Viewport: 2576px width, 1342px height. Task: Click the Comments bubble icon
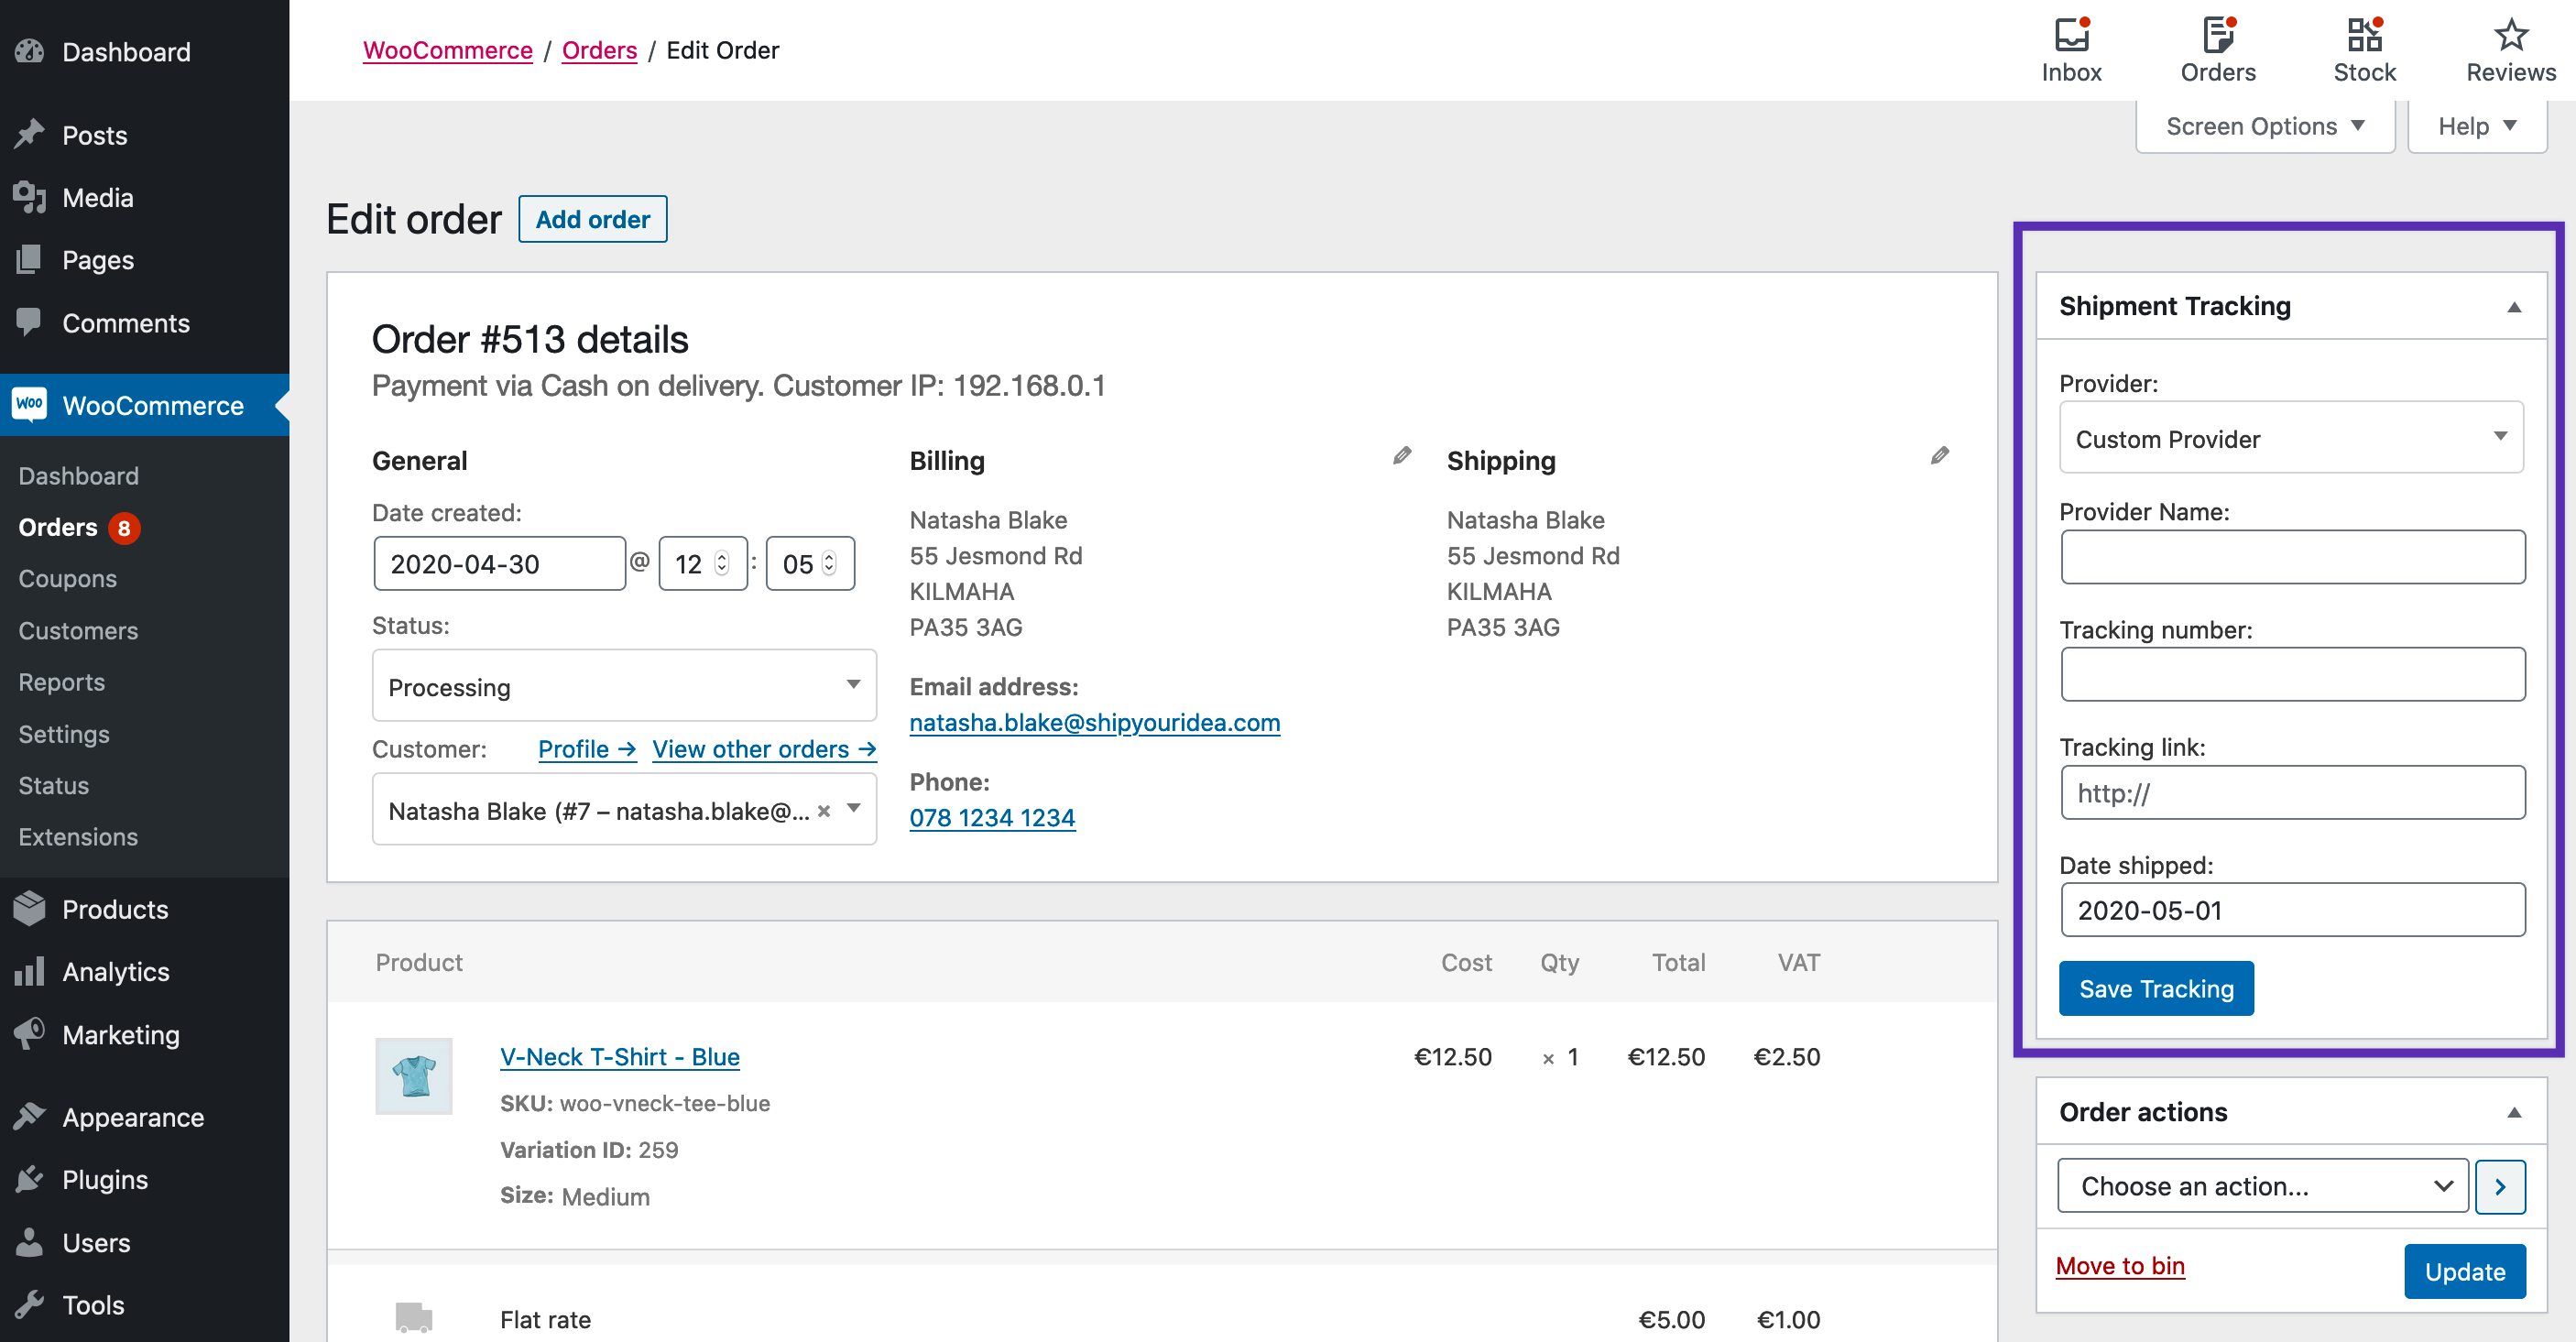pyautogui.click(x=30, y=322)
